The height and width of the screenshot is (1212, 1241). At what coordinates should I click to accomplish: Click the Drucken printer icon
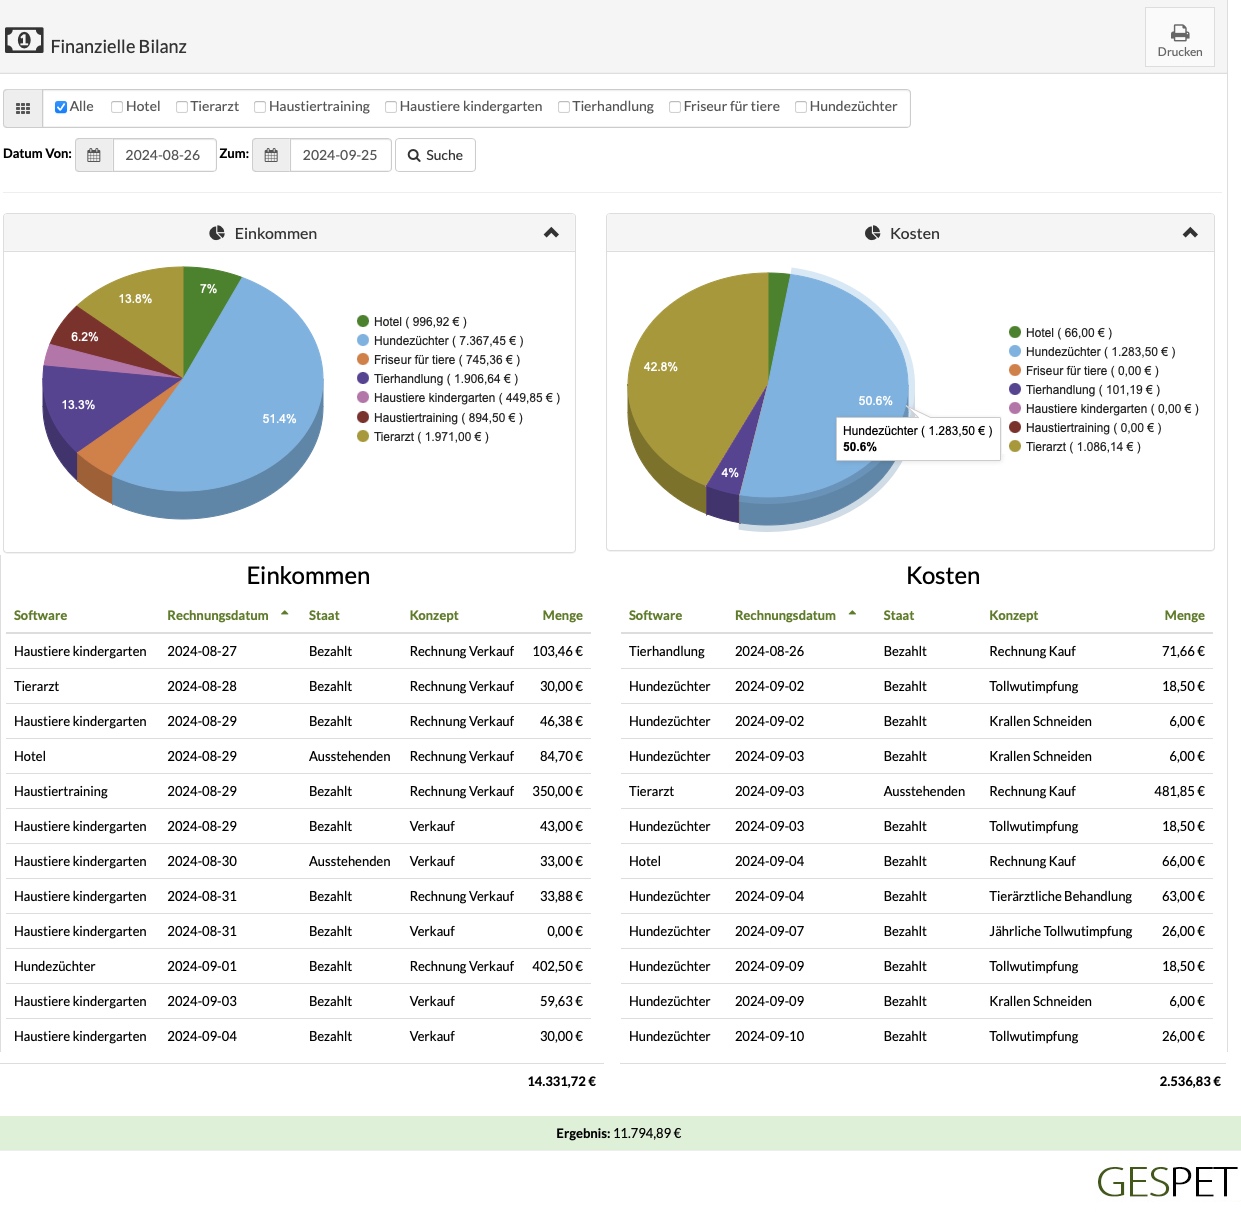click(1180, 33)
